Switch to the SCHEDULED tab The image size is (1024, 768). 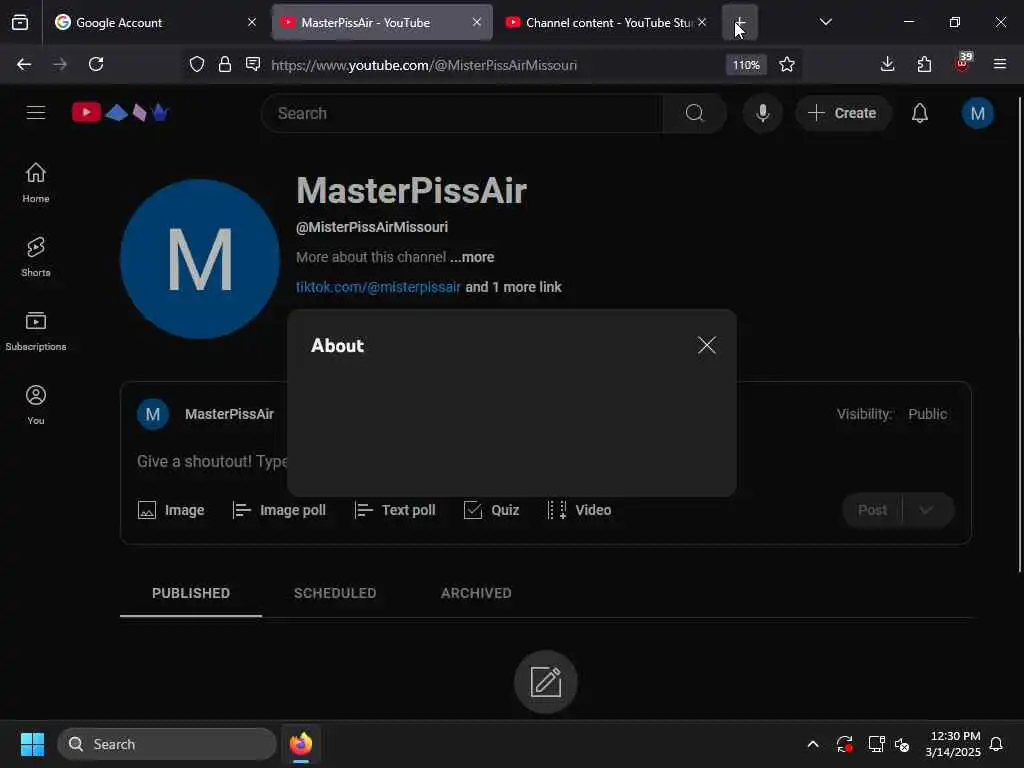click(334, 593)
